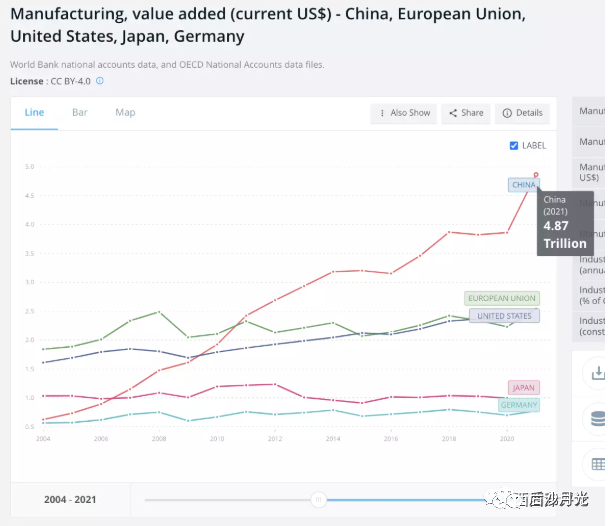
Task: Click the EUROPEAN UNION series label
Action: 502,298
